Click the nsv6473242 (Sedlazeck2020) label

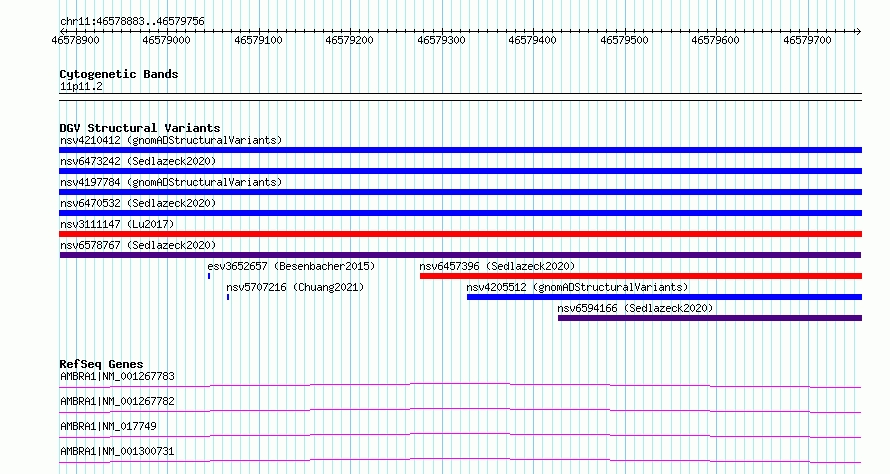point(138,161)
